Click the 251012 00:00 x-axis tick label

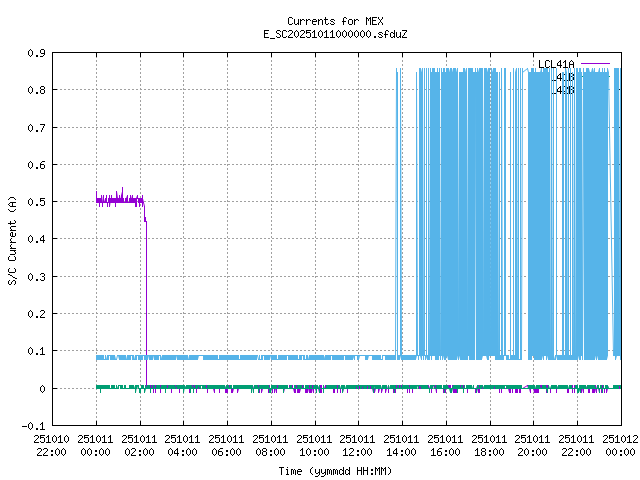(x=621, y=444)
